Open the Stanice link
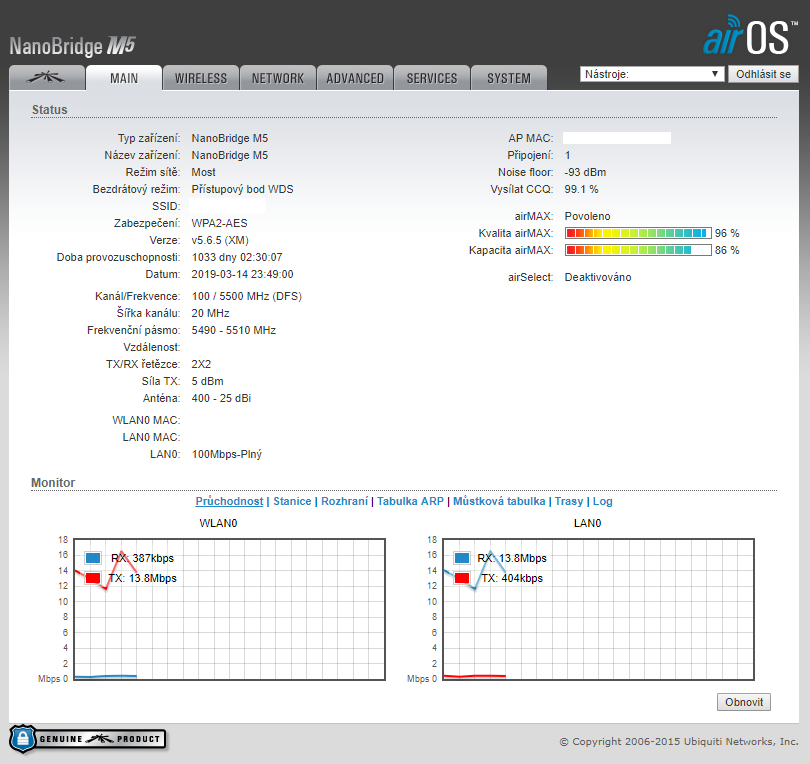Viewport: 810px width, 764px height. [x=292, y=501]
